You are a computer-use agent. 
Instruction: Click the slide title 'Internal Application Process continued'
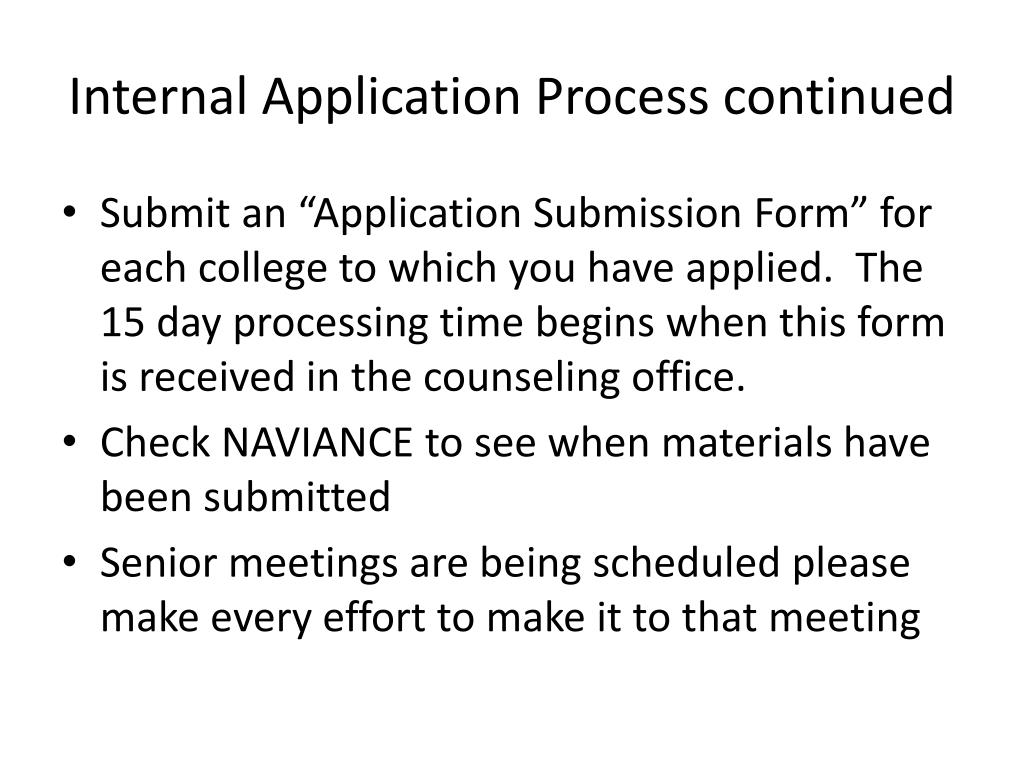coord(511,98)
